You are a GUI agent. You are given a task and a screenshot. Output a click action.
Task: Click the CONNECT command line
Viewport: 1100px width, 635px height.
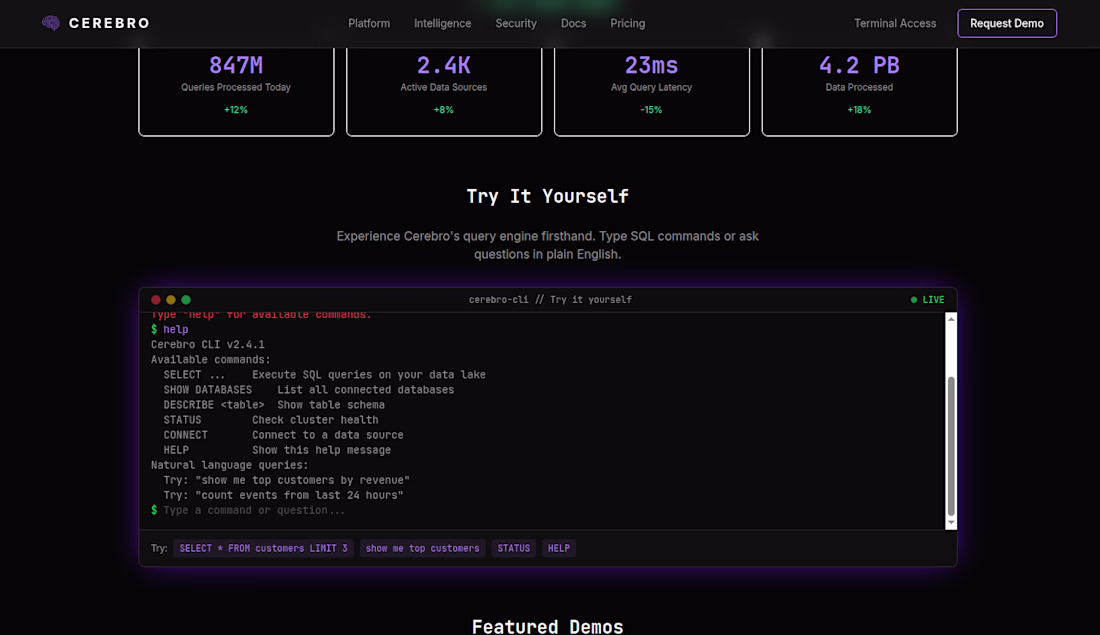pos(283,435)
